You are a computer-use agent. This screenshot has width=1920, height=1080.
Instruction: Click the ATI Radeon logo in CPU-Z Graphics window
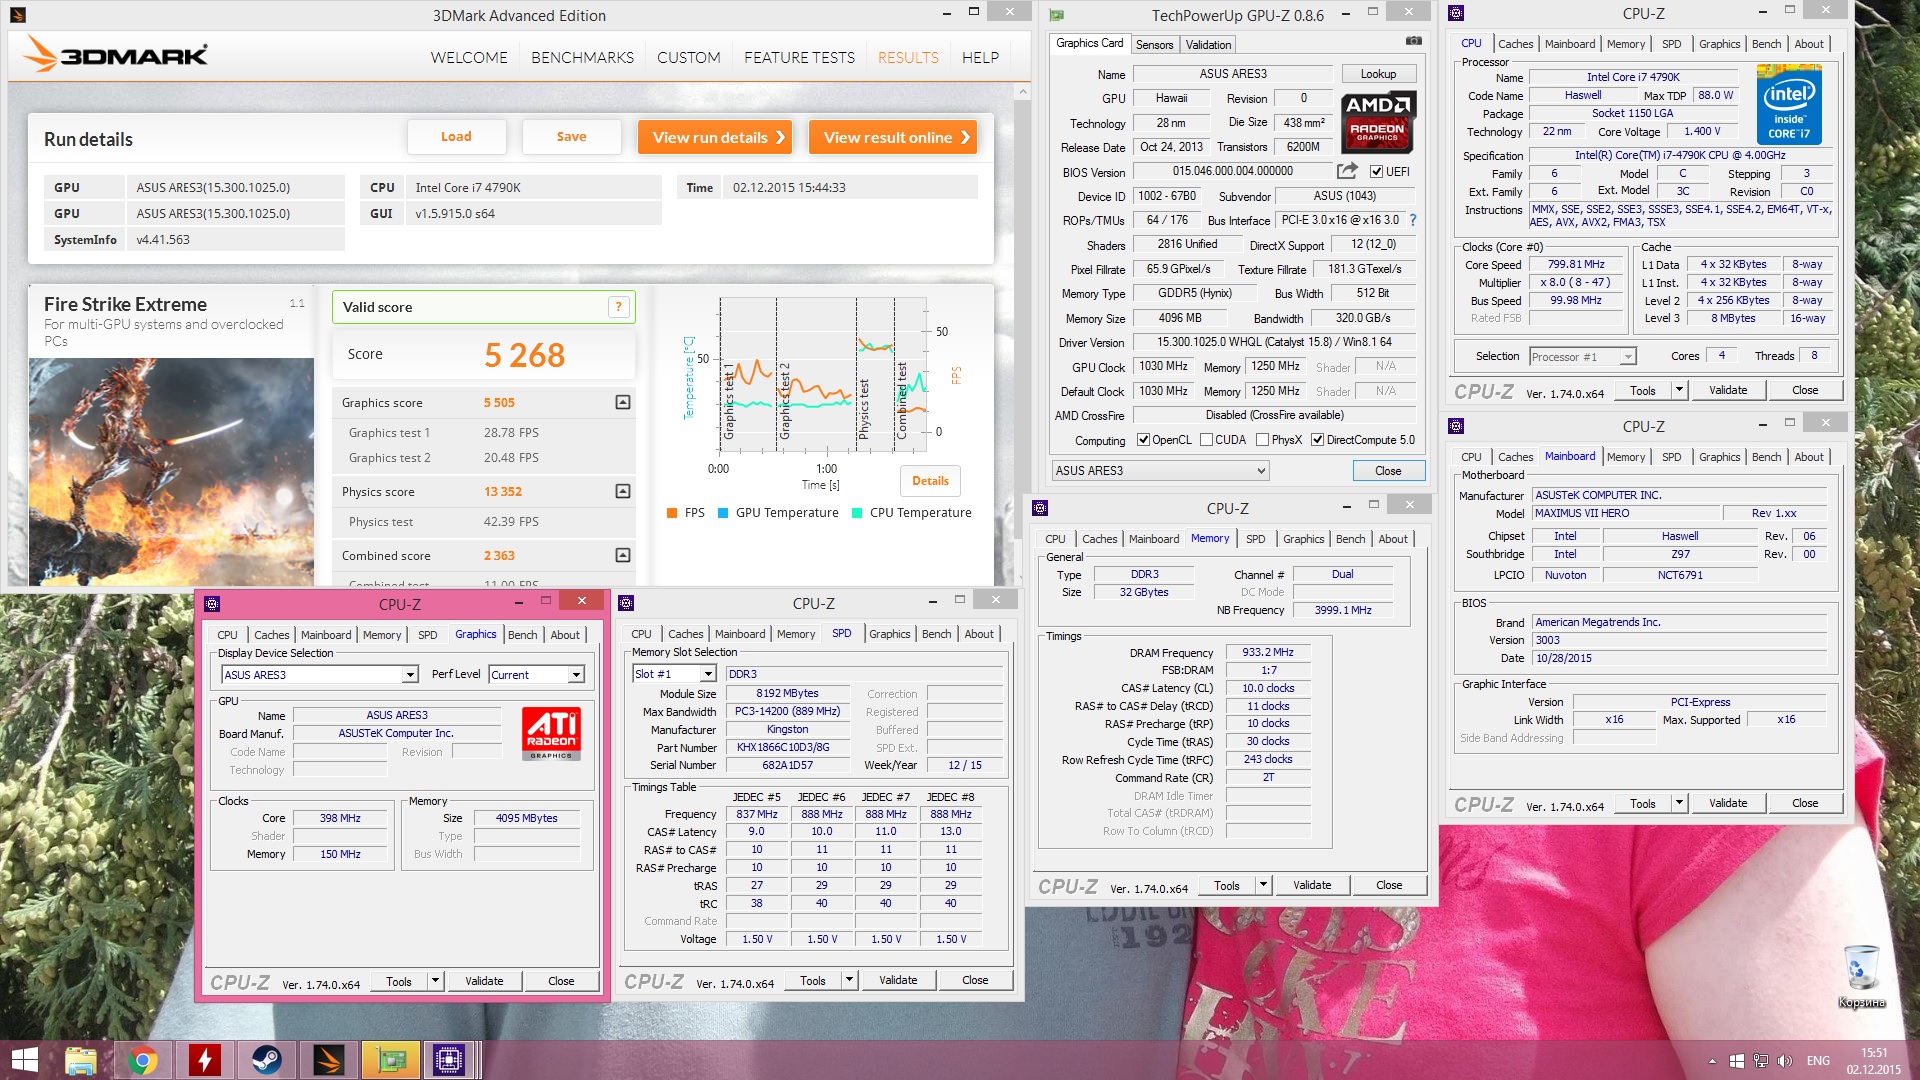(551, 734)
